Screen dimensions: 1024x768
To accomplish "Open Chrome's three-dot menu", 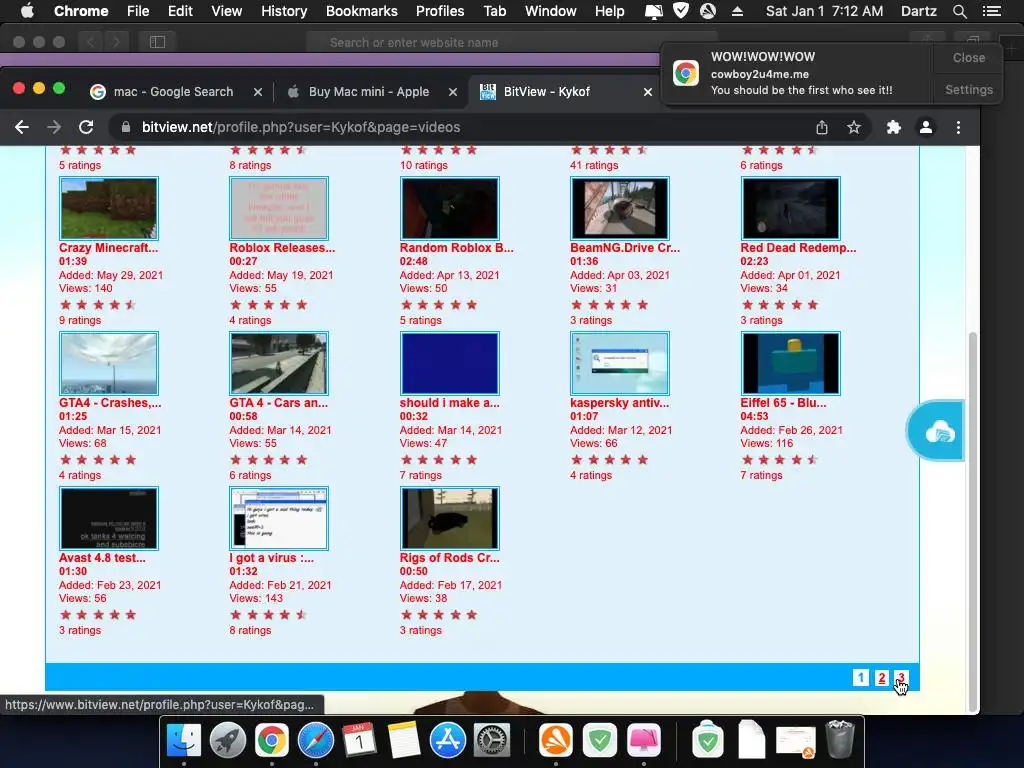I will click(958, 127).
